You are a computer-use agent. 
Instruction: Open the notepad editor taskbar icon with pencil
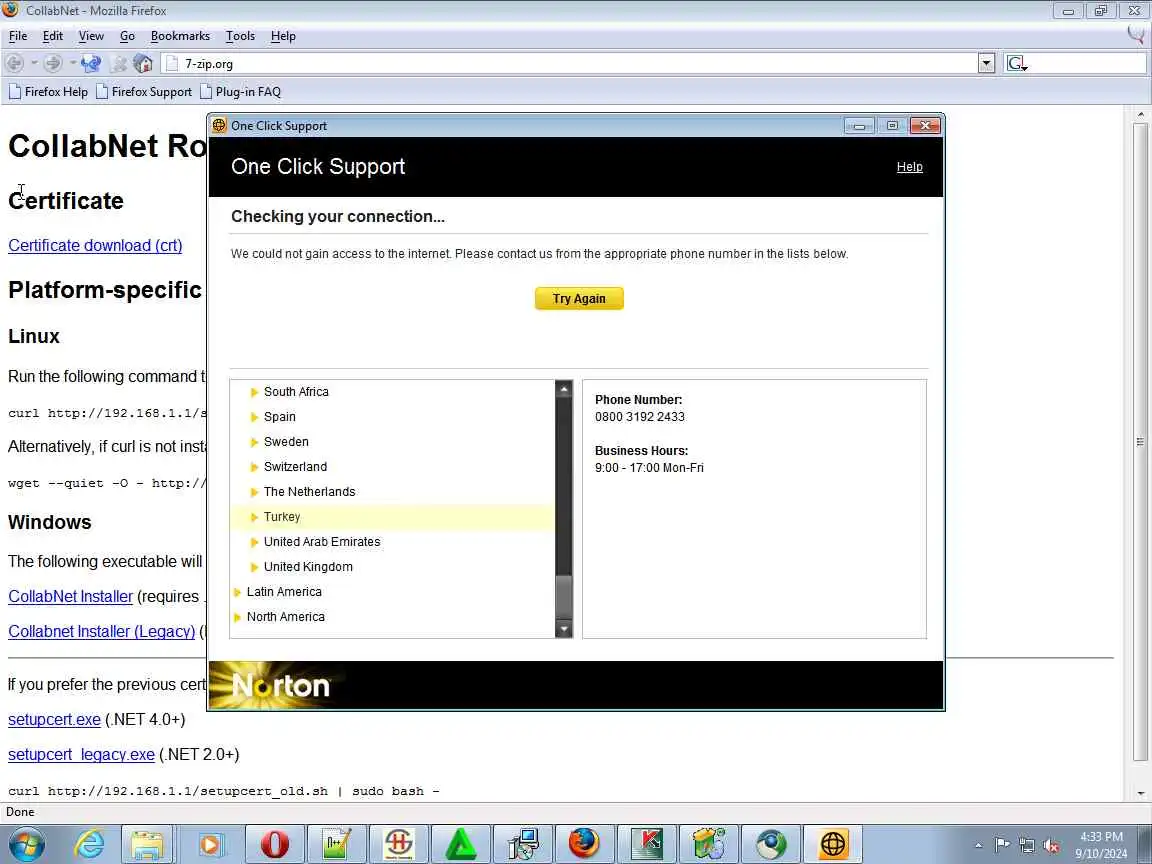336,843
